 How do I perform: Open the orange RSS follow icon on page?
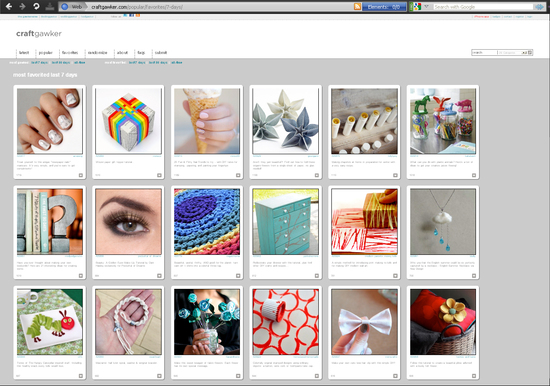tap(138, 15)
